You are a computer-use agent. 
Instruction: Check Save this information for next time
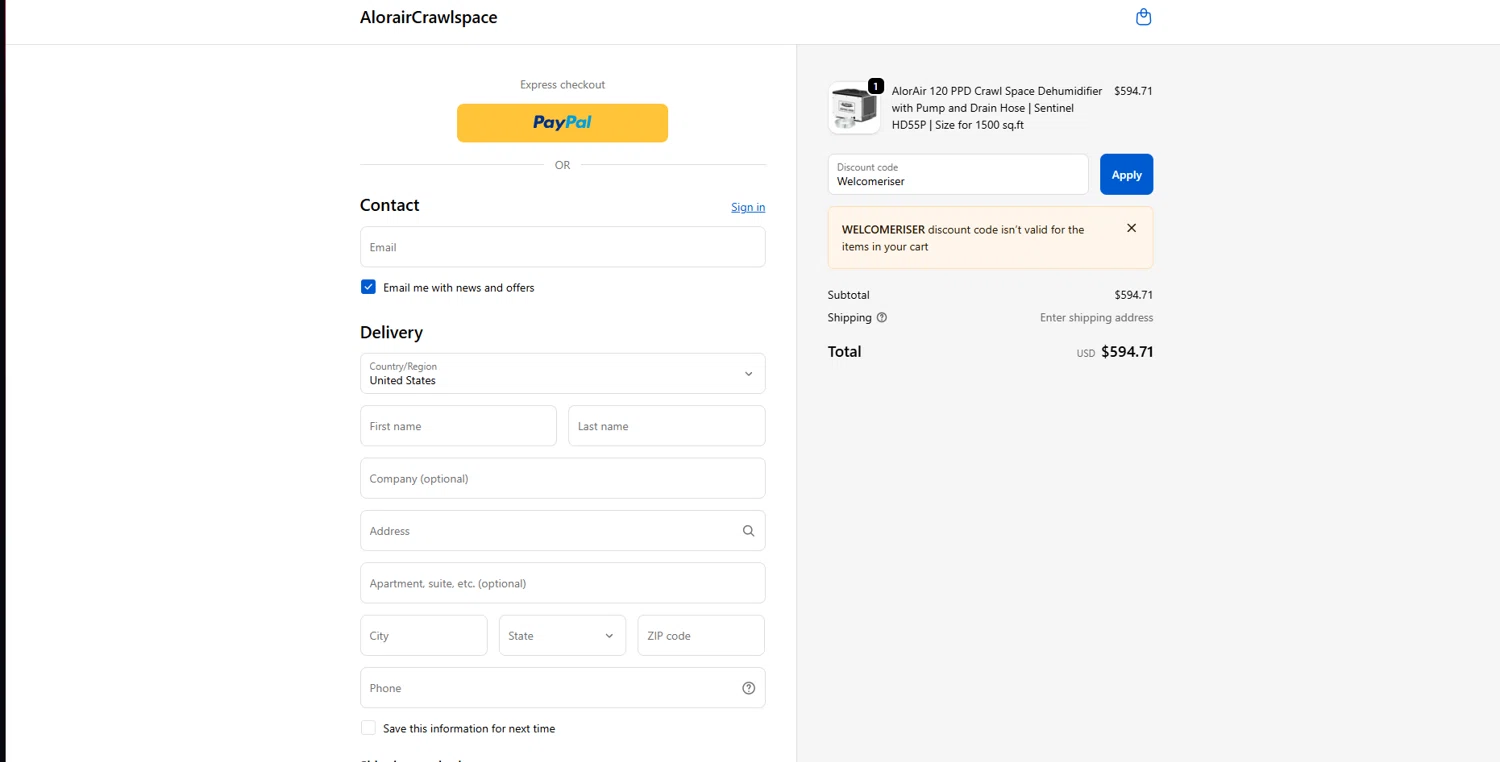tap(368, 728)
